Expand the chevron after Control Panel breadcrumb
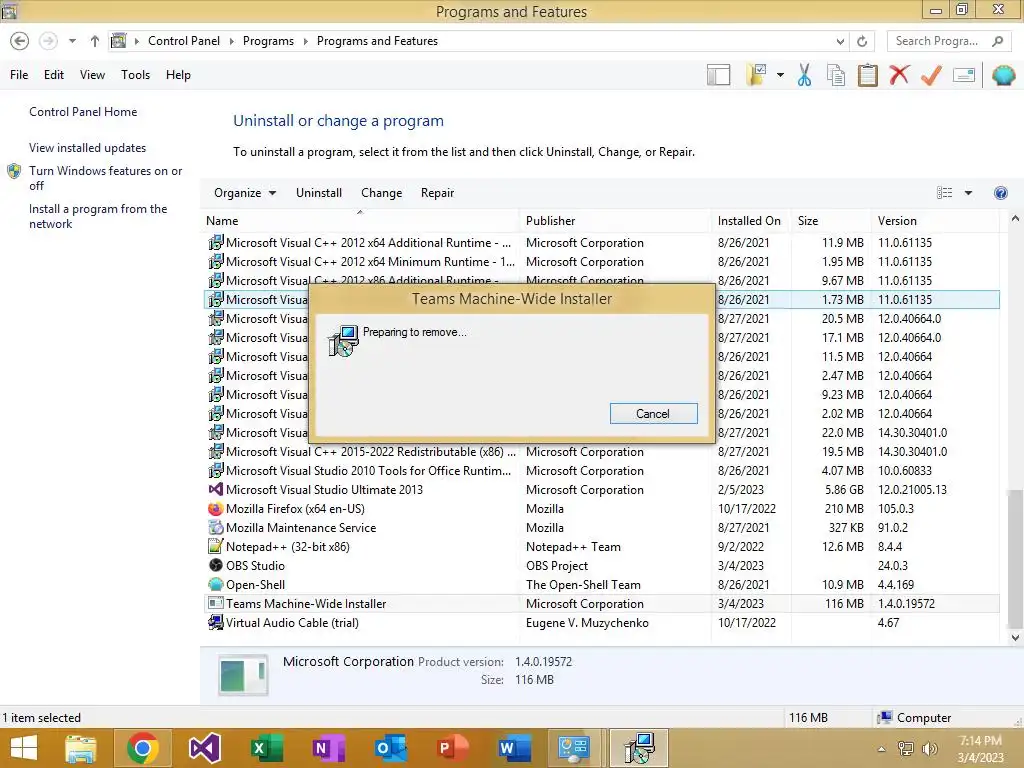The image size is (1024, 768). point(231,41)
